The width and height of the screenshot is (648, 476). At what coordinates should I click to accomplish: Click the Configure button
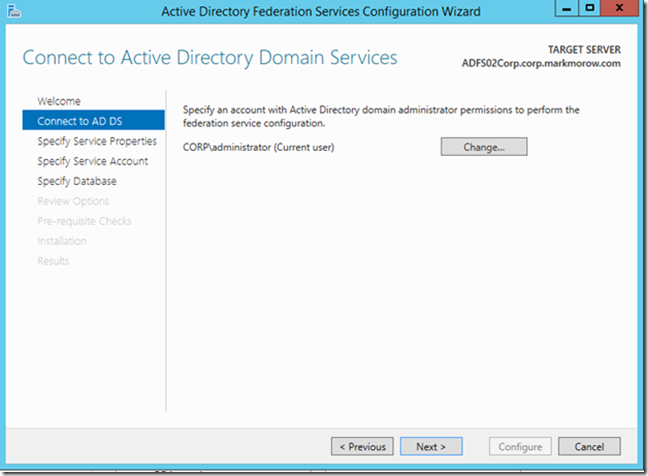(520, 446)
